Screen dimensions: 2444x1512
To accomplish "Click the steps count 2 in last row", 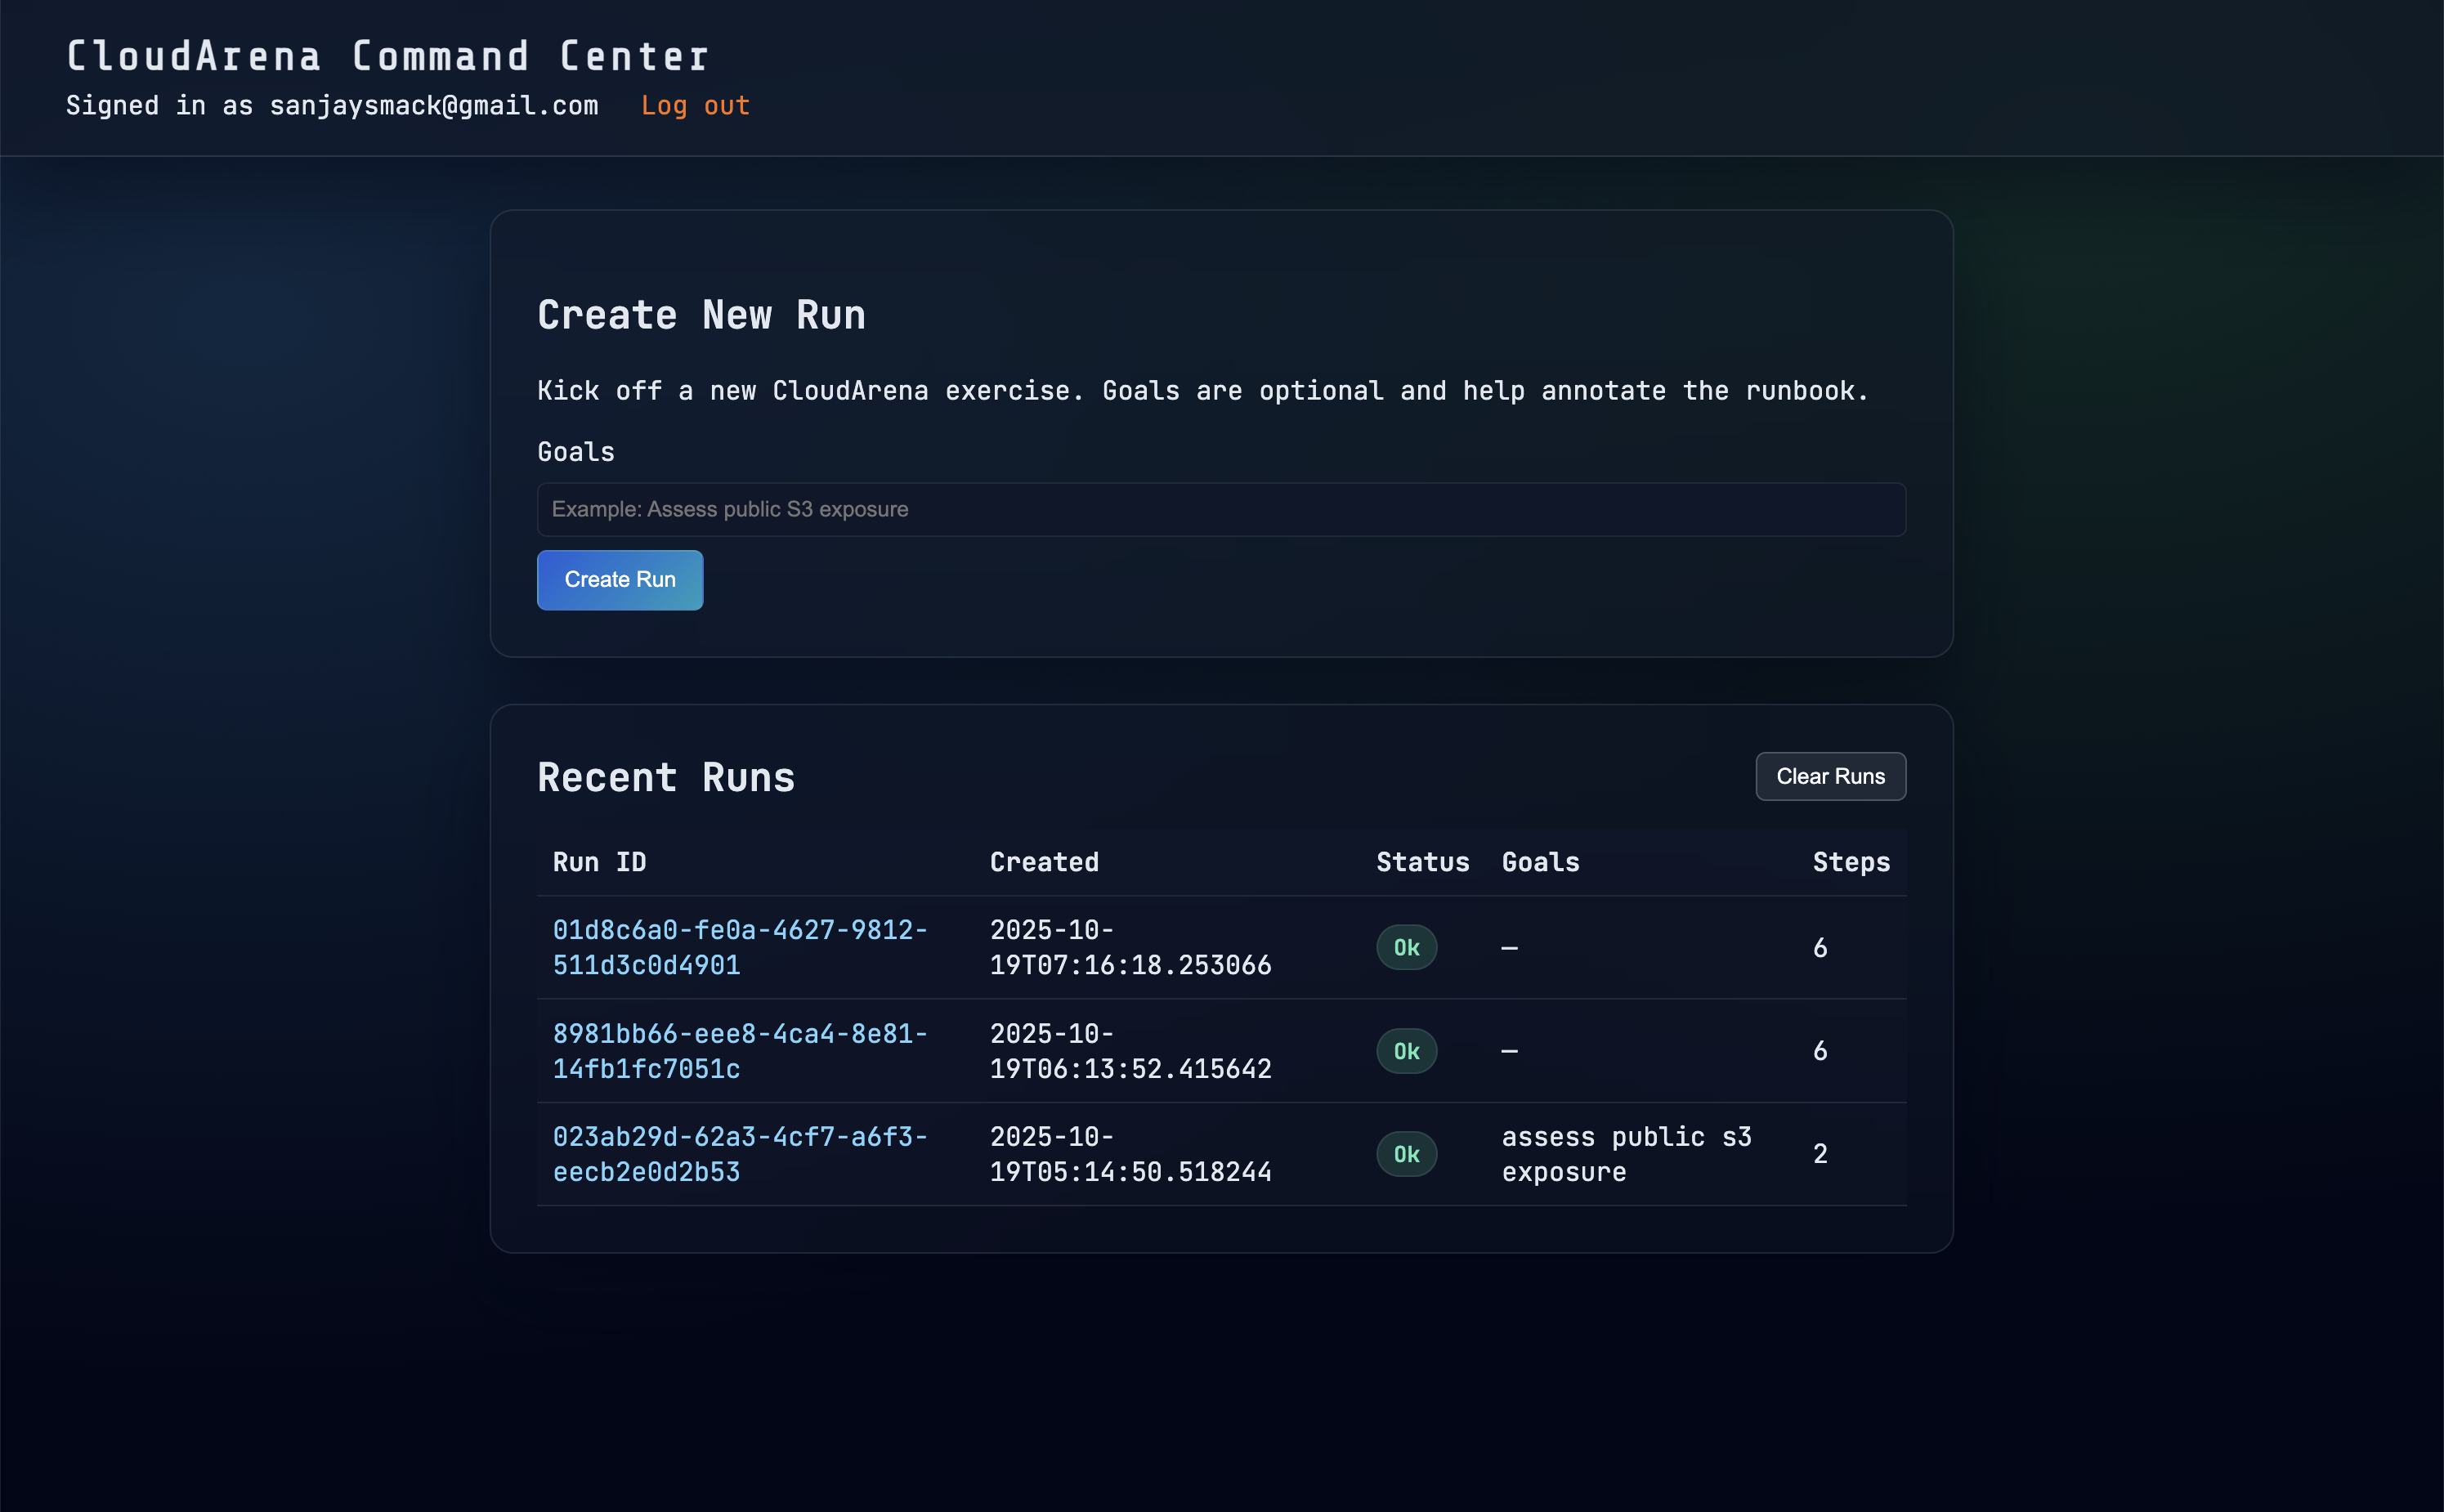I will [x=1819, y=1154].
